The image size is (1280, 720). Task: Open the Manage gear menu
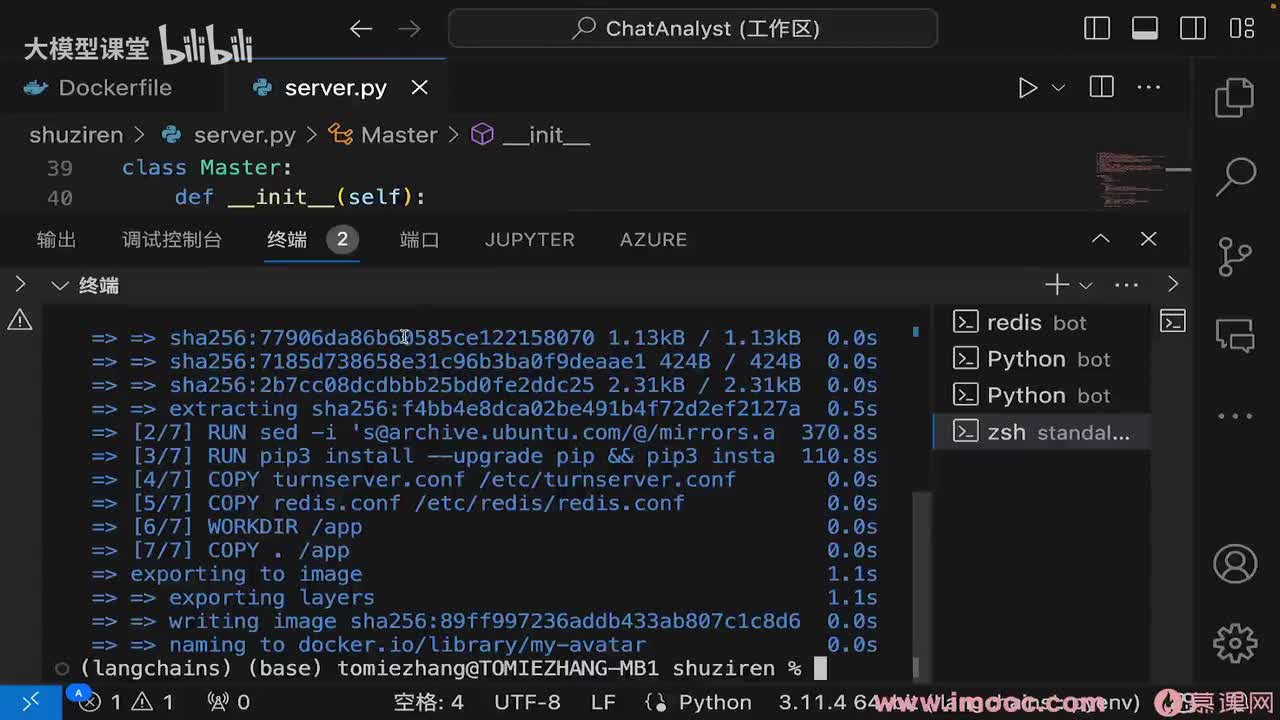pos(1235,642)
